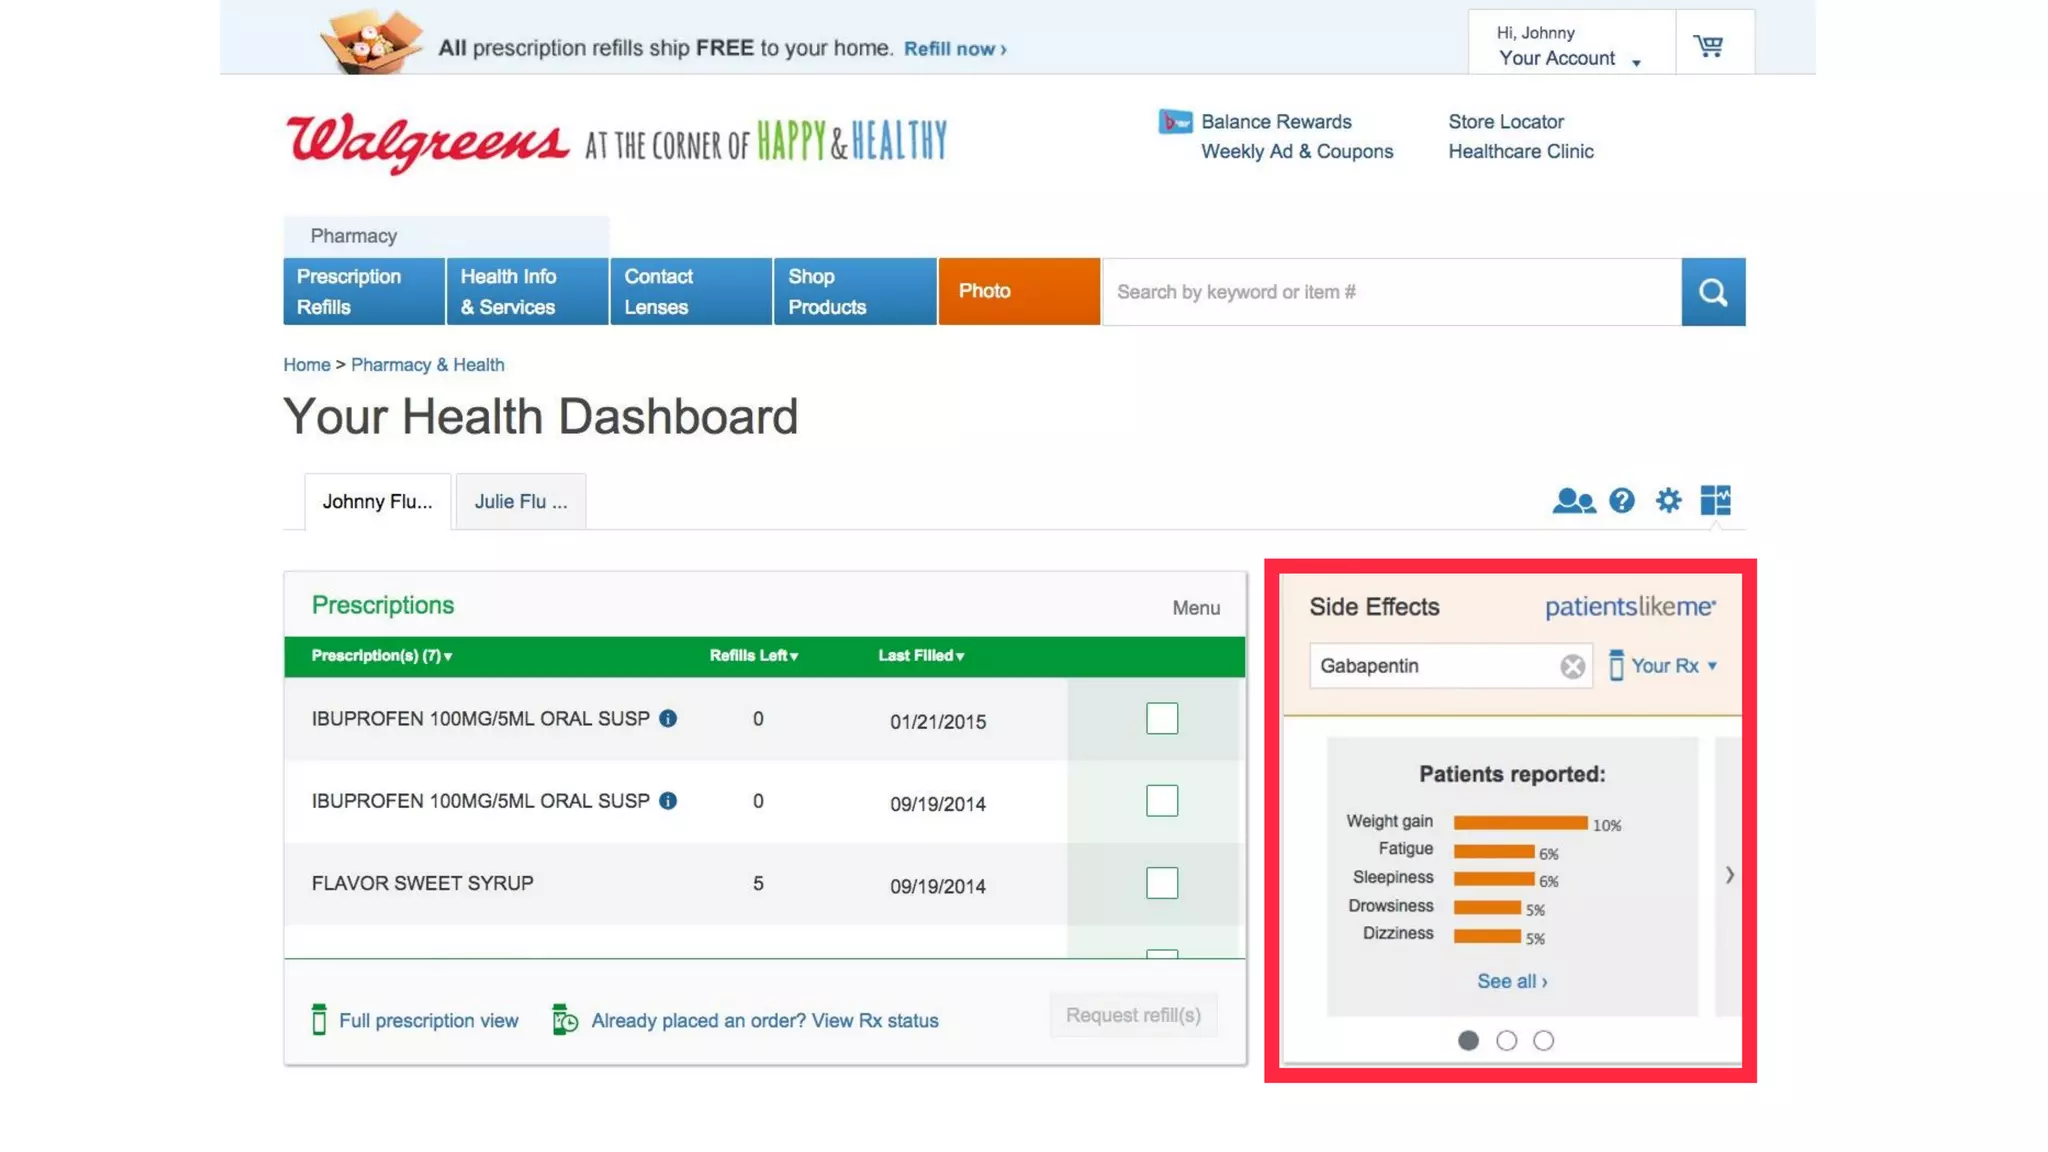Open the shopping cart icon
2048x1152 pixels.
tap(1708, 45)
